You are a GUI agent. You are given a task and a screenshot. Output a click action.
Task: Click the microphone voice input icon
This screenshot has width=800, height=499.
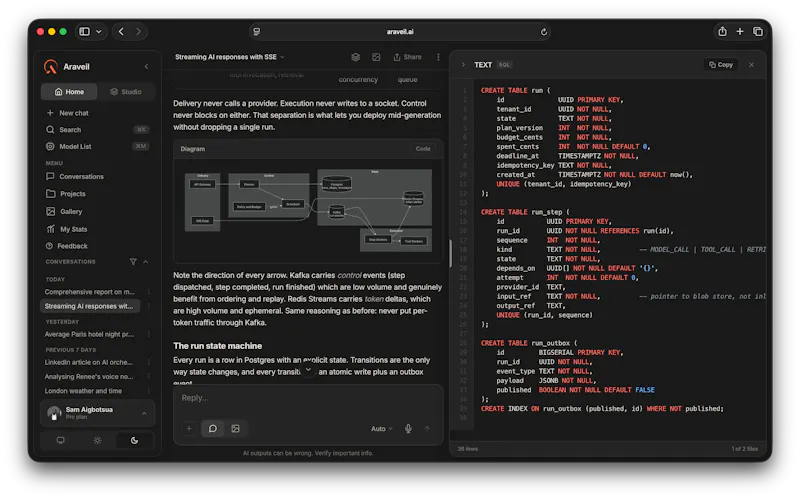pos(408,429)
